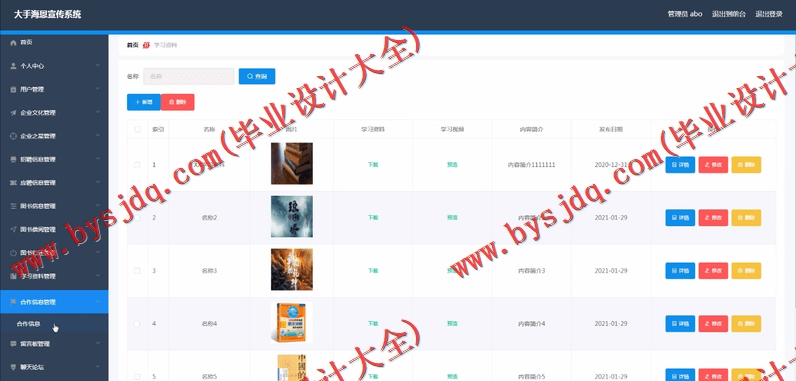Expand 企业之星管理 with its chevron
The height and width of the screenshot is (381, 796).
point(97,136)
